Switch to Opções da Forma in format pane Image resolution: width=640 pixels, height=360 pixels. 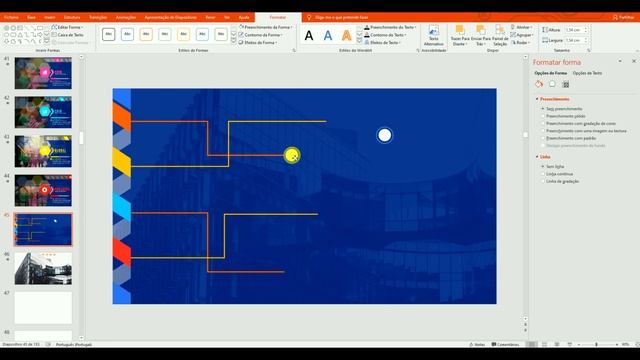pyautogui.click(x=551, y=73)
